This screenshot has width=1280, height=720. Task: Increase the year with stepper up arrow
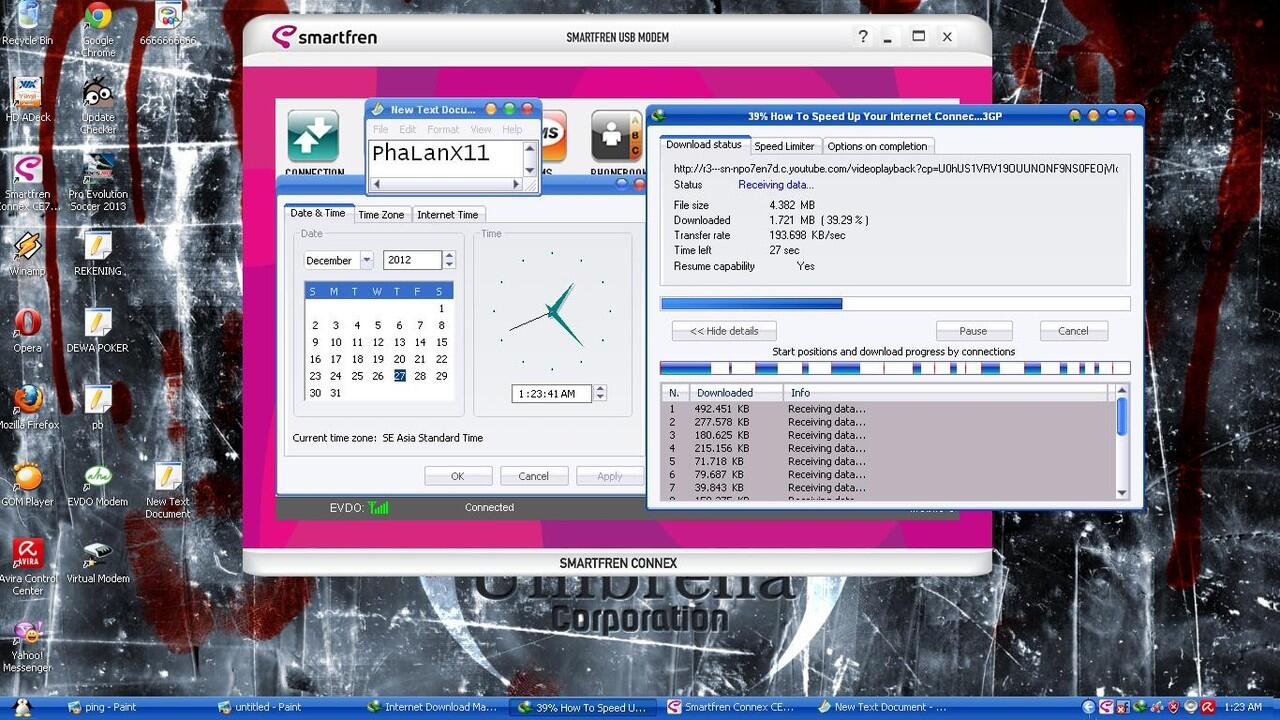(x=449, y=256)
